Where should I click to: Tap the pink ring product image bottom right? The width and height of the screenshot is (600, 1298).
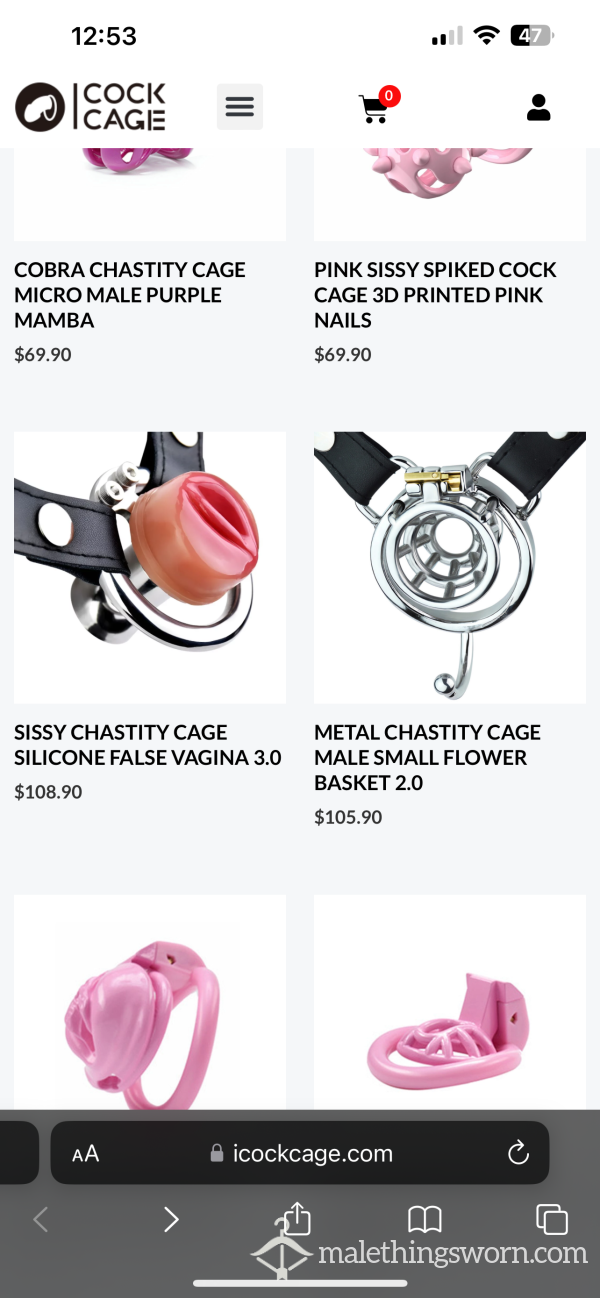pos(450,1002)
